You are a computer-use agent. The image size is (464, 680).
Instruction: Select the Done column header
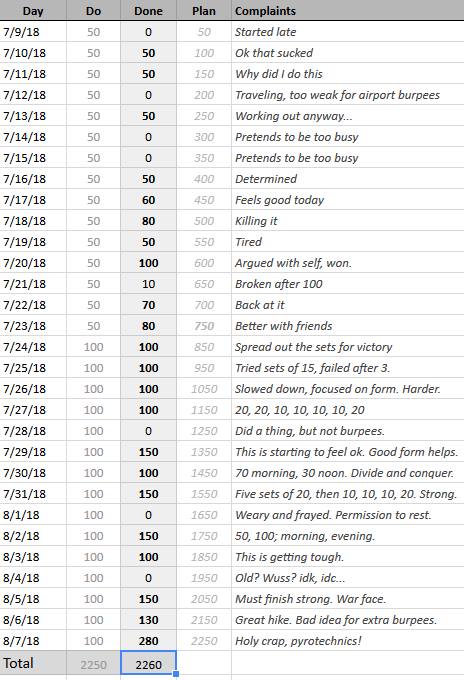tap(148, 10)
